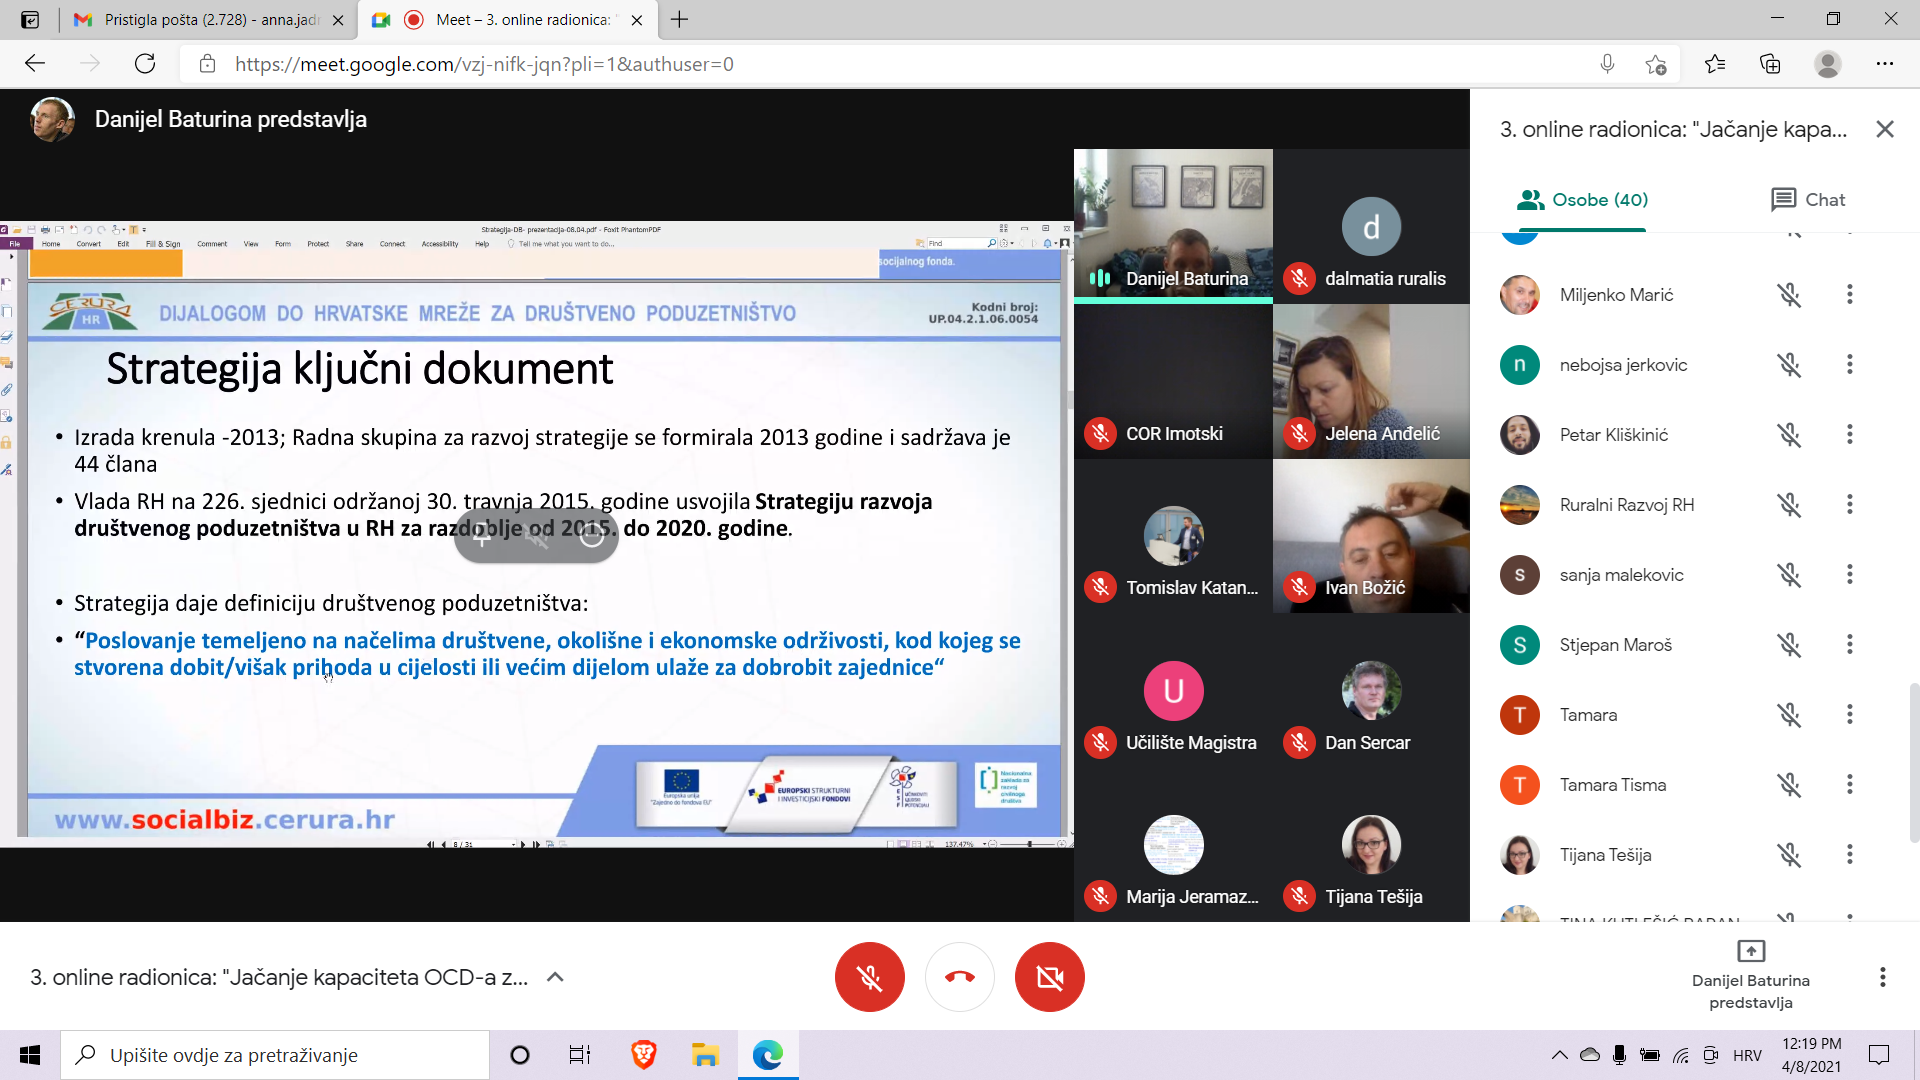Mute Miljenko Marić in participant list
The image size is (1920, 1080).
(1789, 295)
